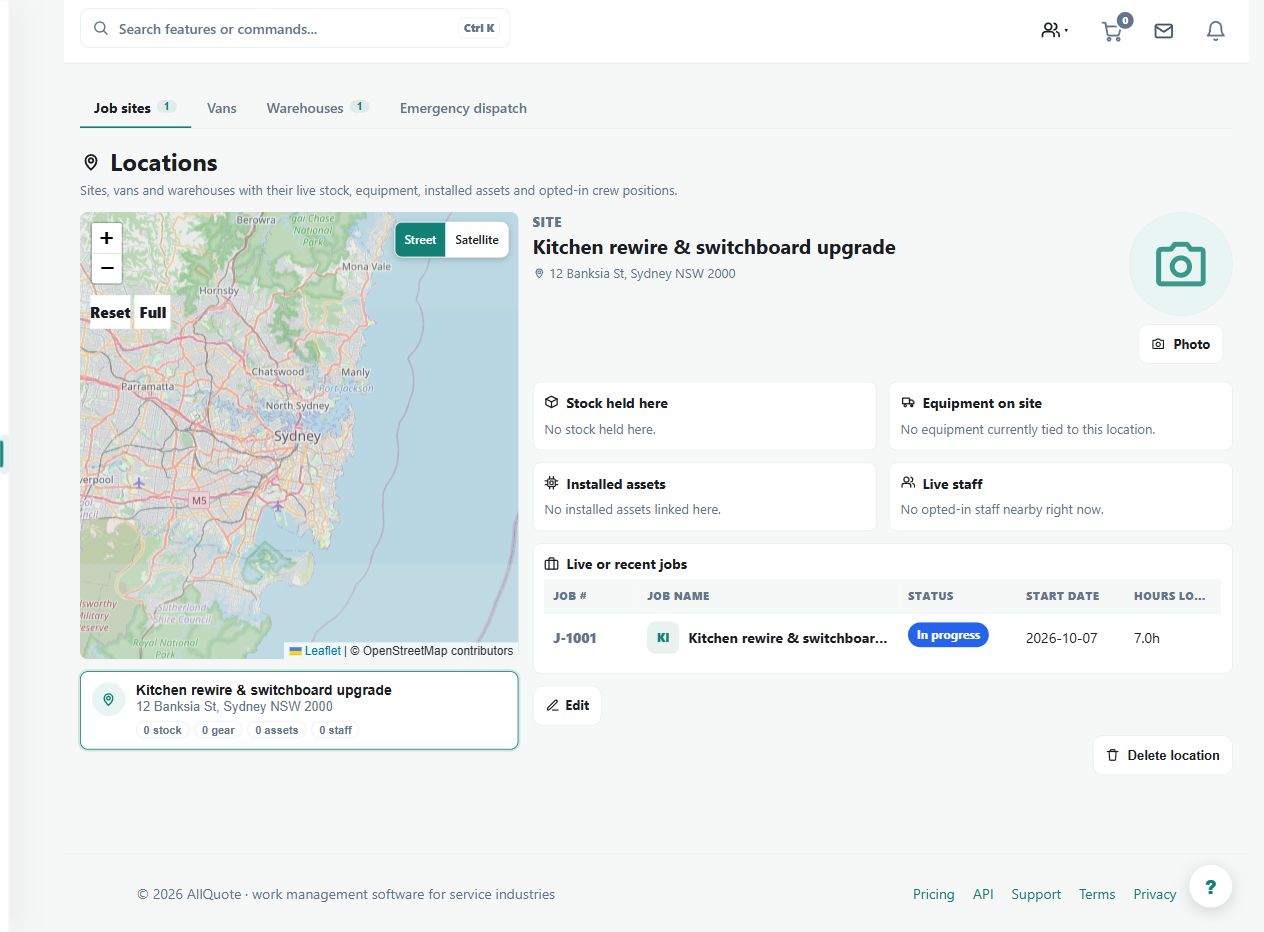Open the Leaflet attribution link

click(322, 651)
